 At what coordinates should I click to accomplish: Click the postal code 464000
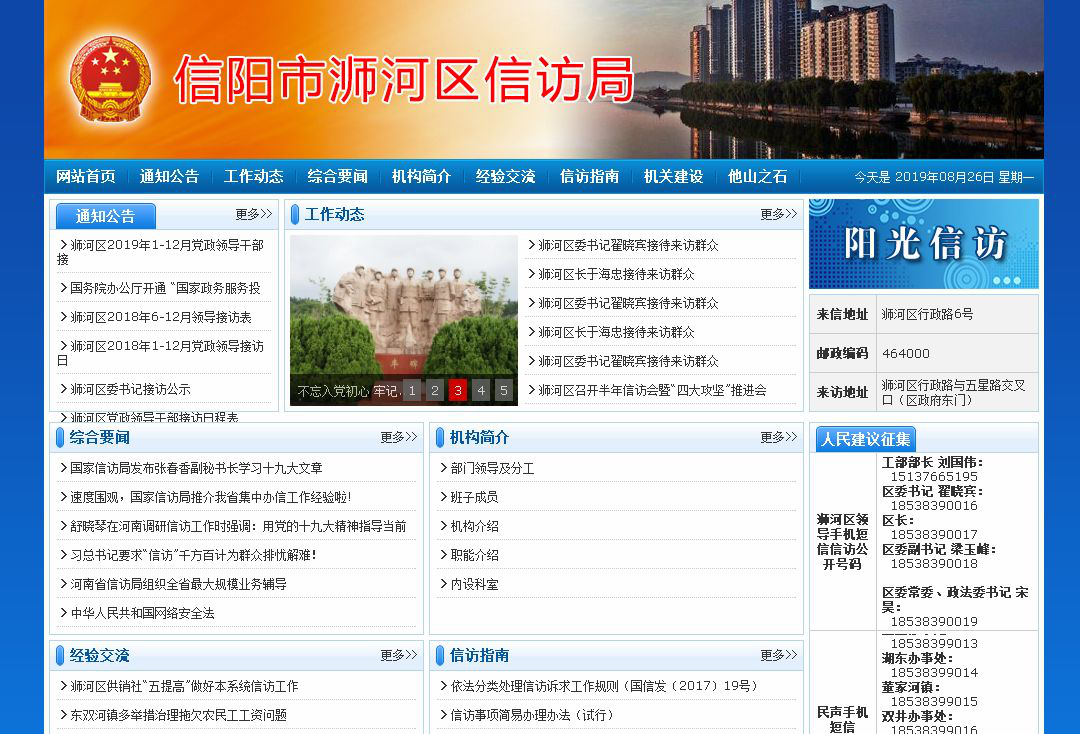[x=906, y=353]
